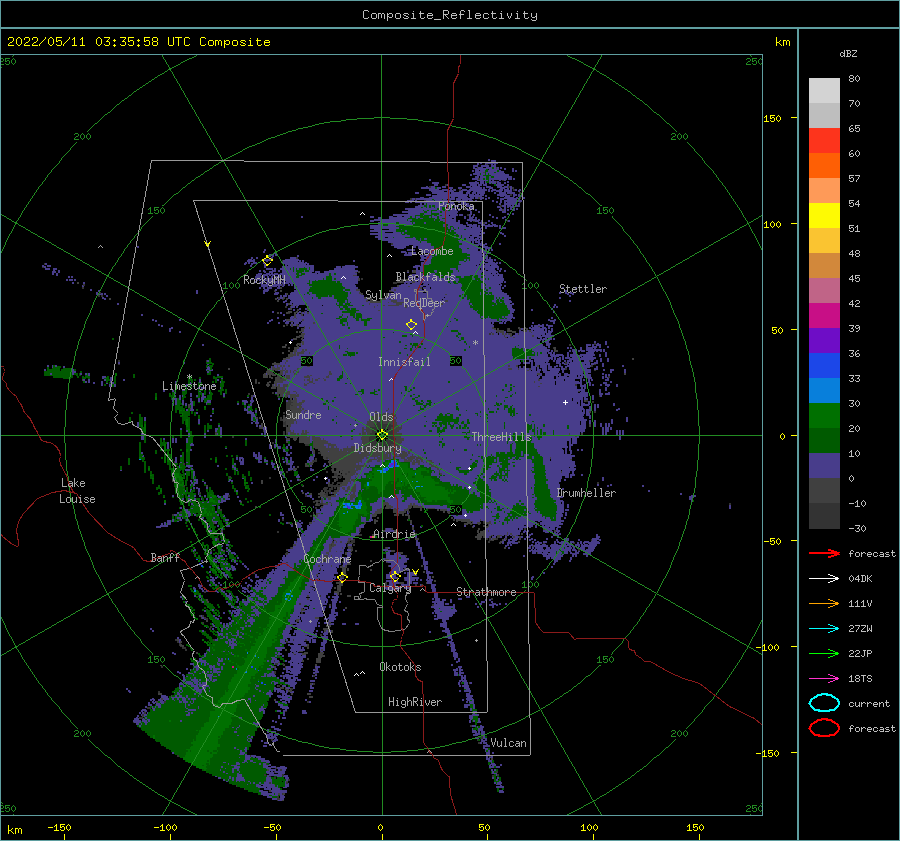900x841 pixels.
Task: Click the Sundre label
Action: coord(303,414)
